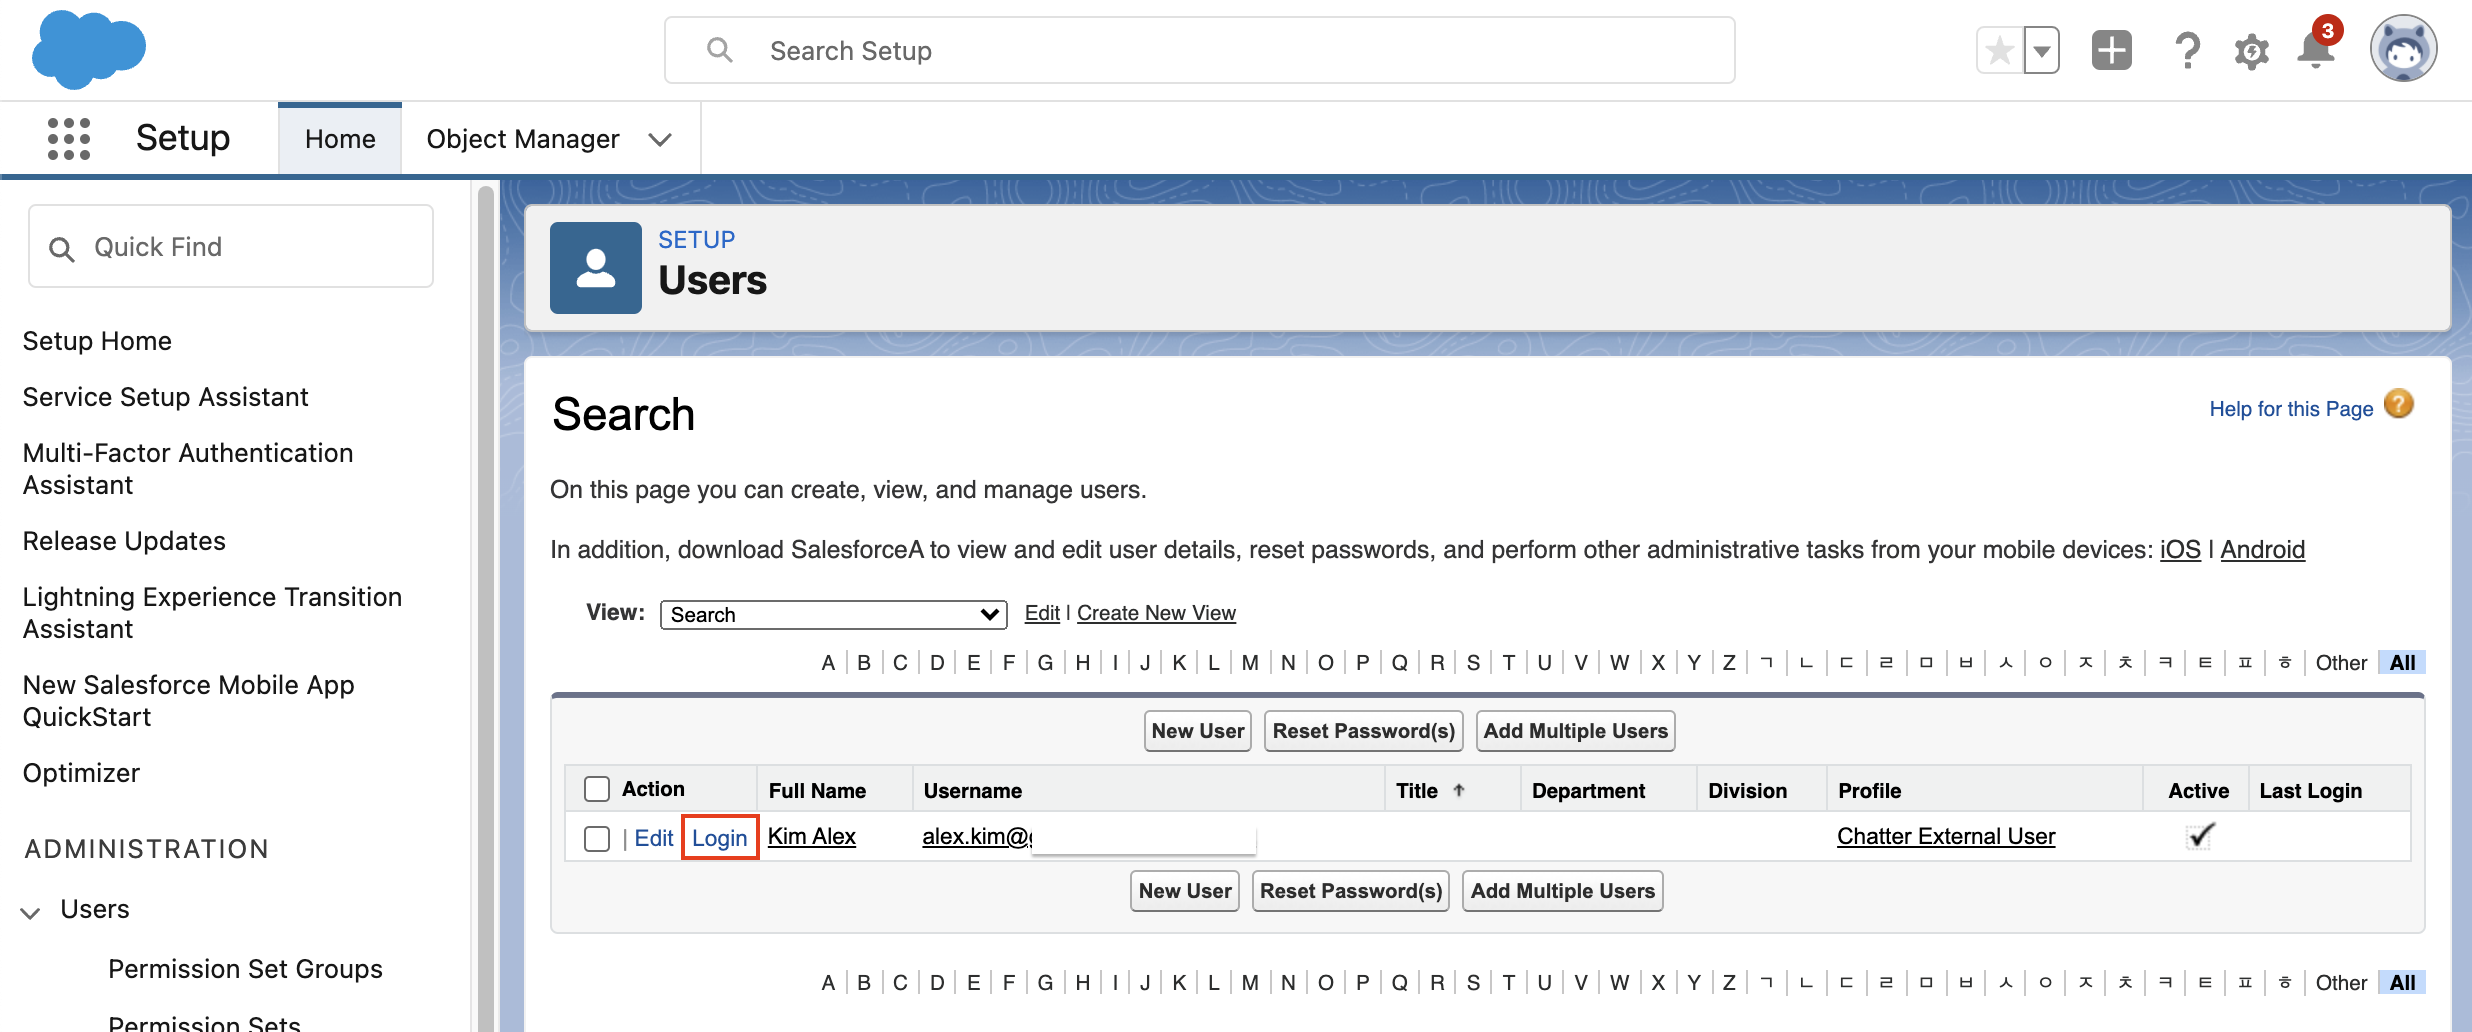Click Edit for Kim Alex
2472x1032 pixels.
pyautogui.click(x=654, y=838)
